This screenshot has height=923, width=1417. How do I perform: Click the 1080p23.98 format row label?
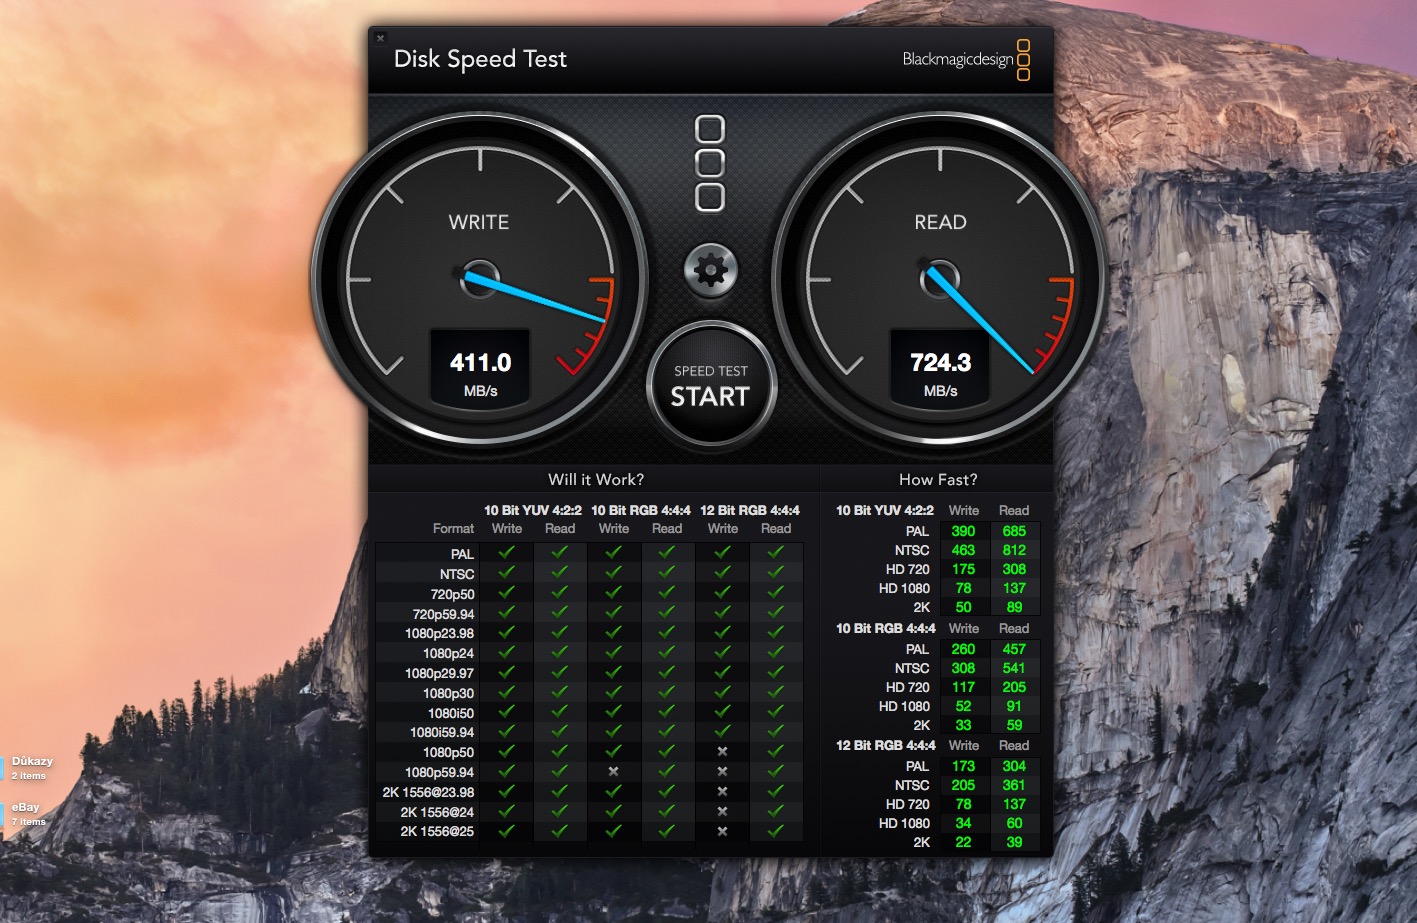tap(439, 633)
